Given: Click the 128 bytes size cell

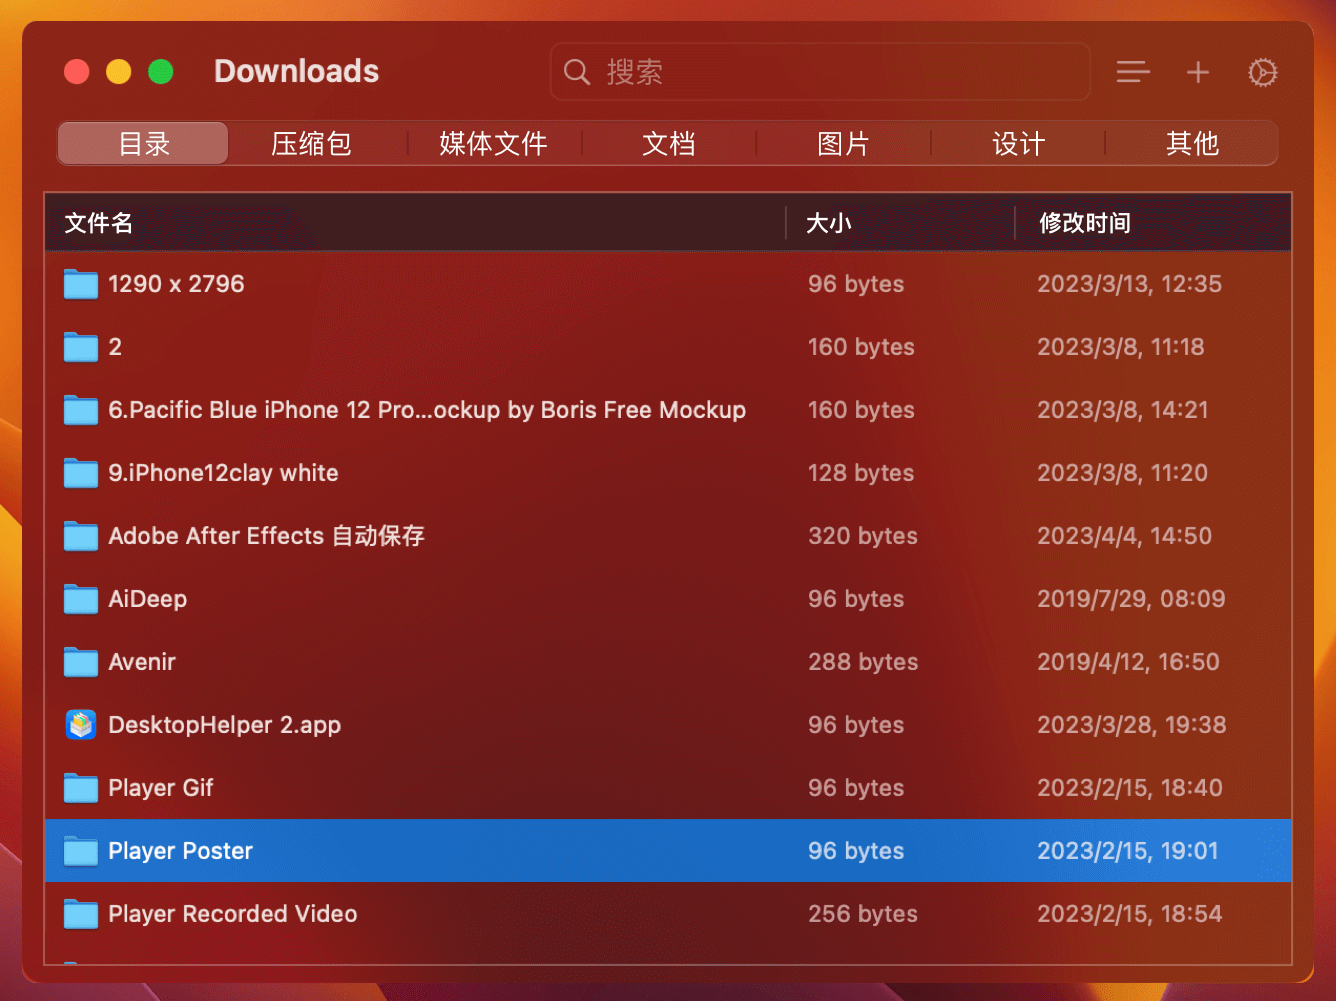Looking at the screenshot, I should pos(861,473).
